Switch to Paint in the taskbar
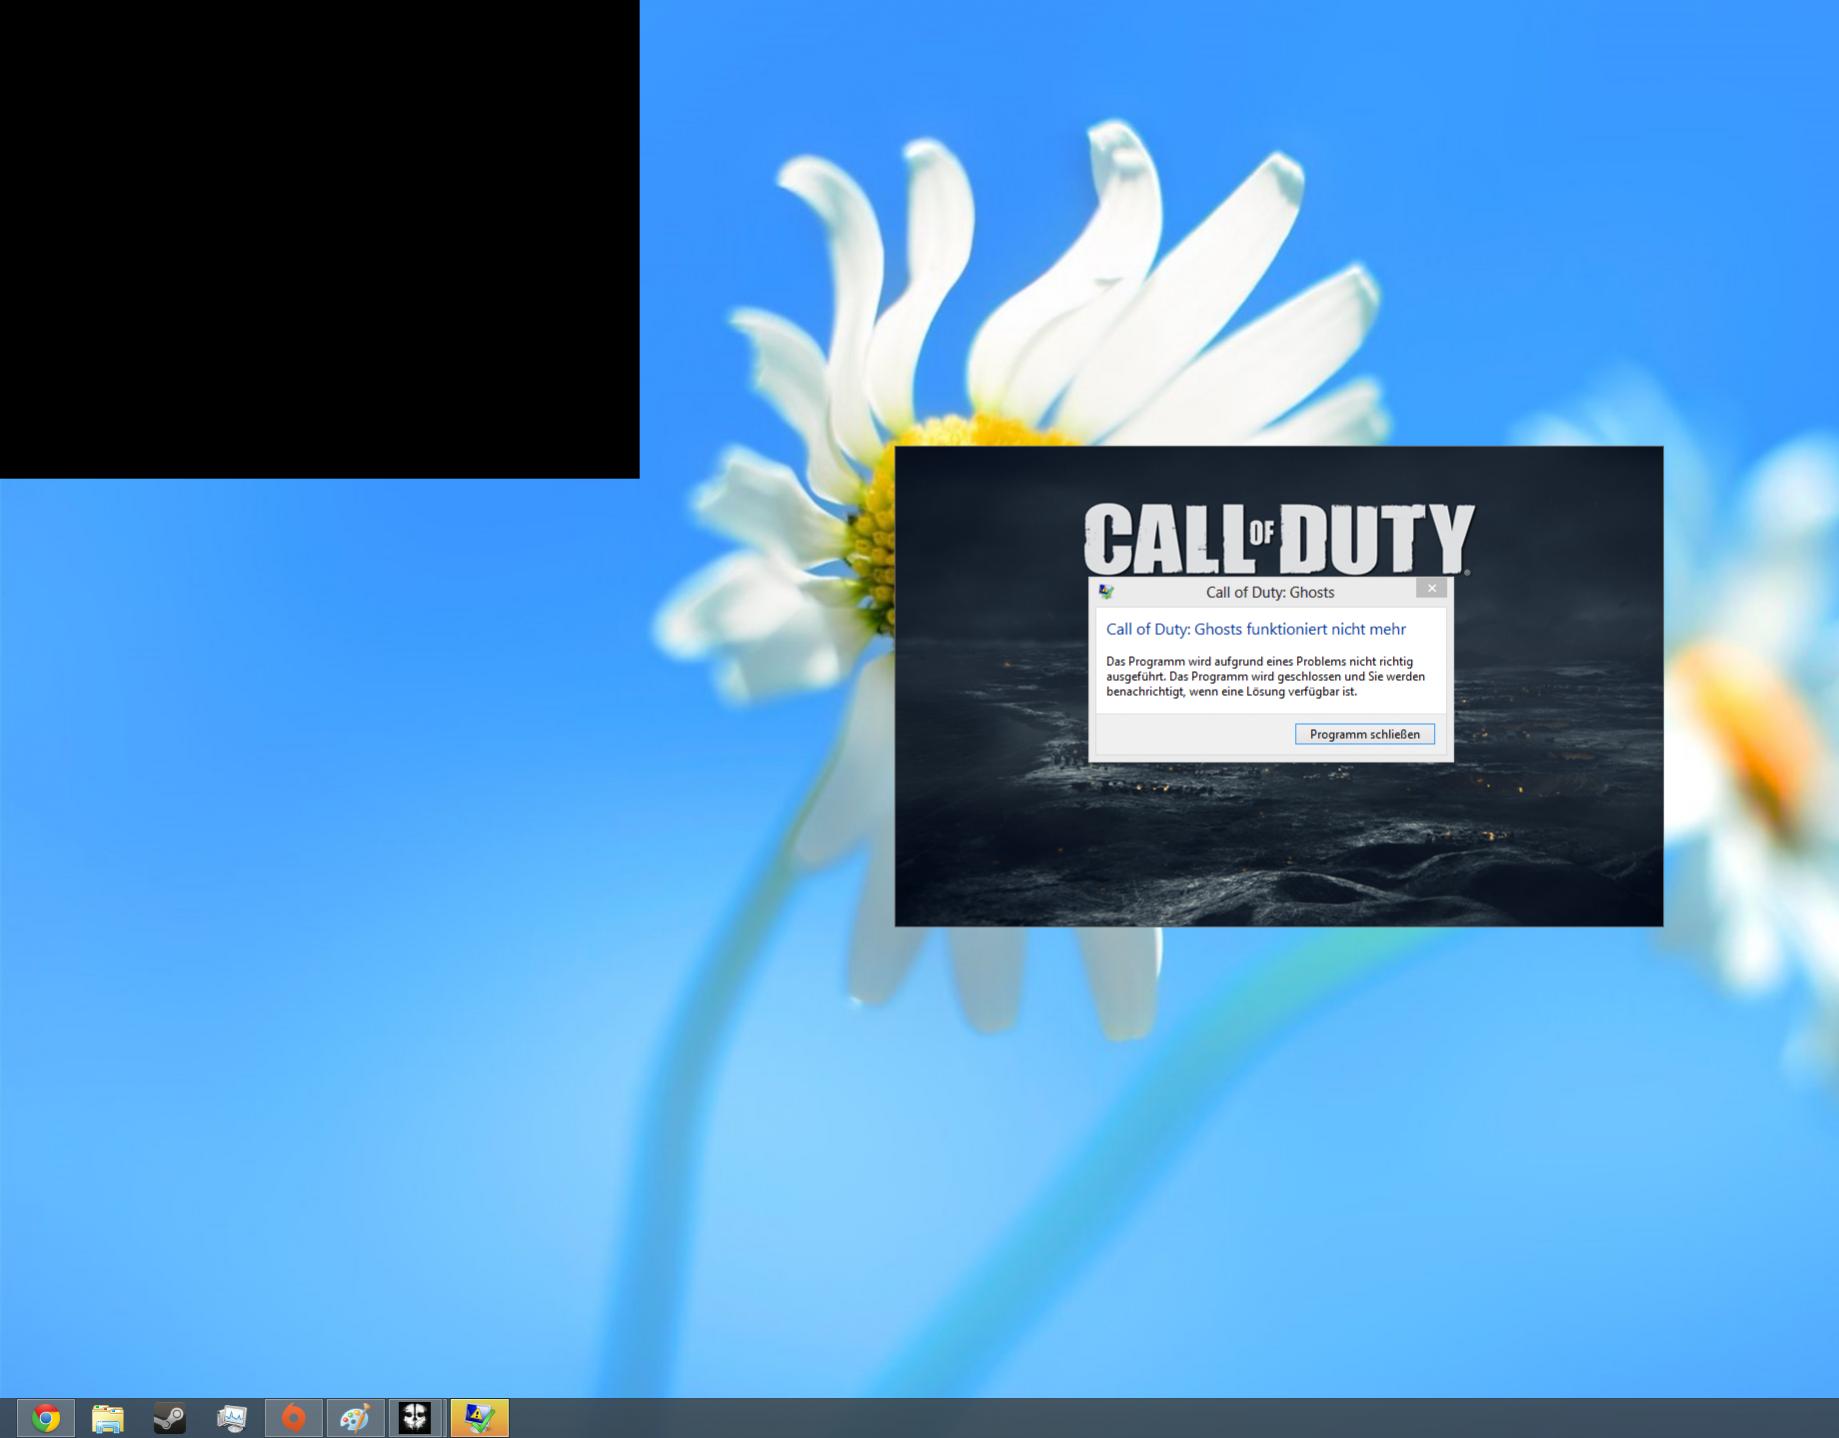The height and width of the screenshot is (1438, 1839). pyautogui.click(x=355, y=1418)
